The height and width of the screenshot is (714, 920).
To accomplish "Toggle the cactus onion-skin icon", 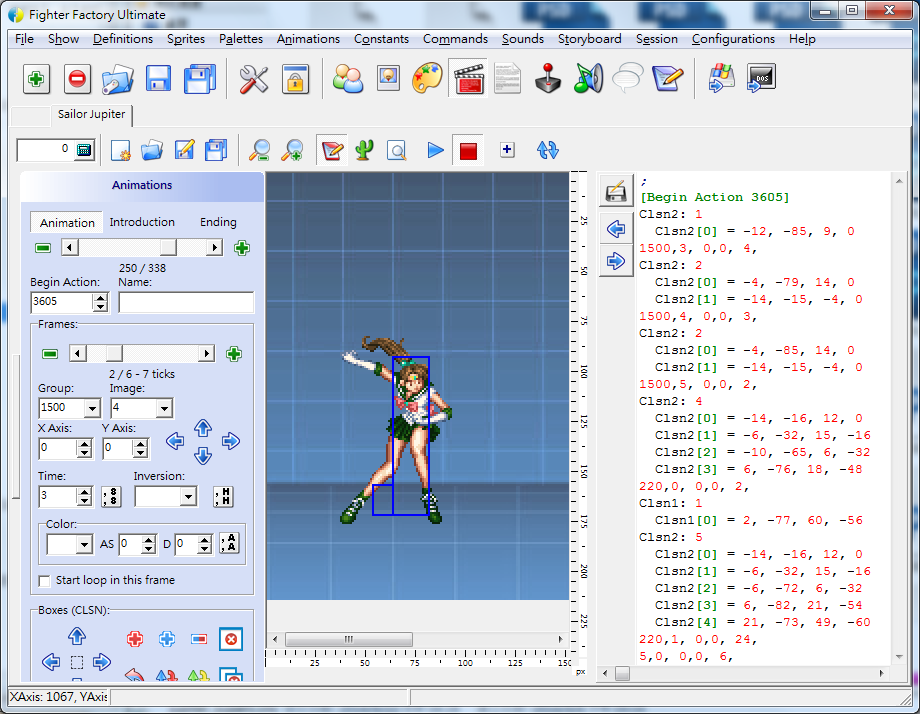I will pos(364,150).
